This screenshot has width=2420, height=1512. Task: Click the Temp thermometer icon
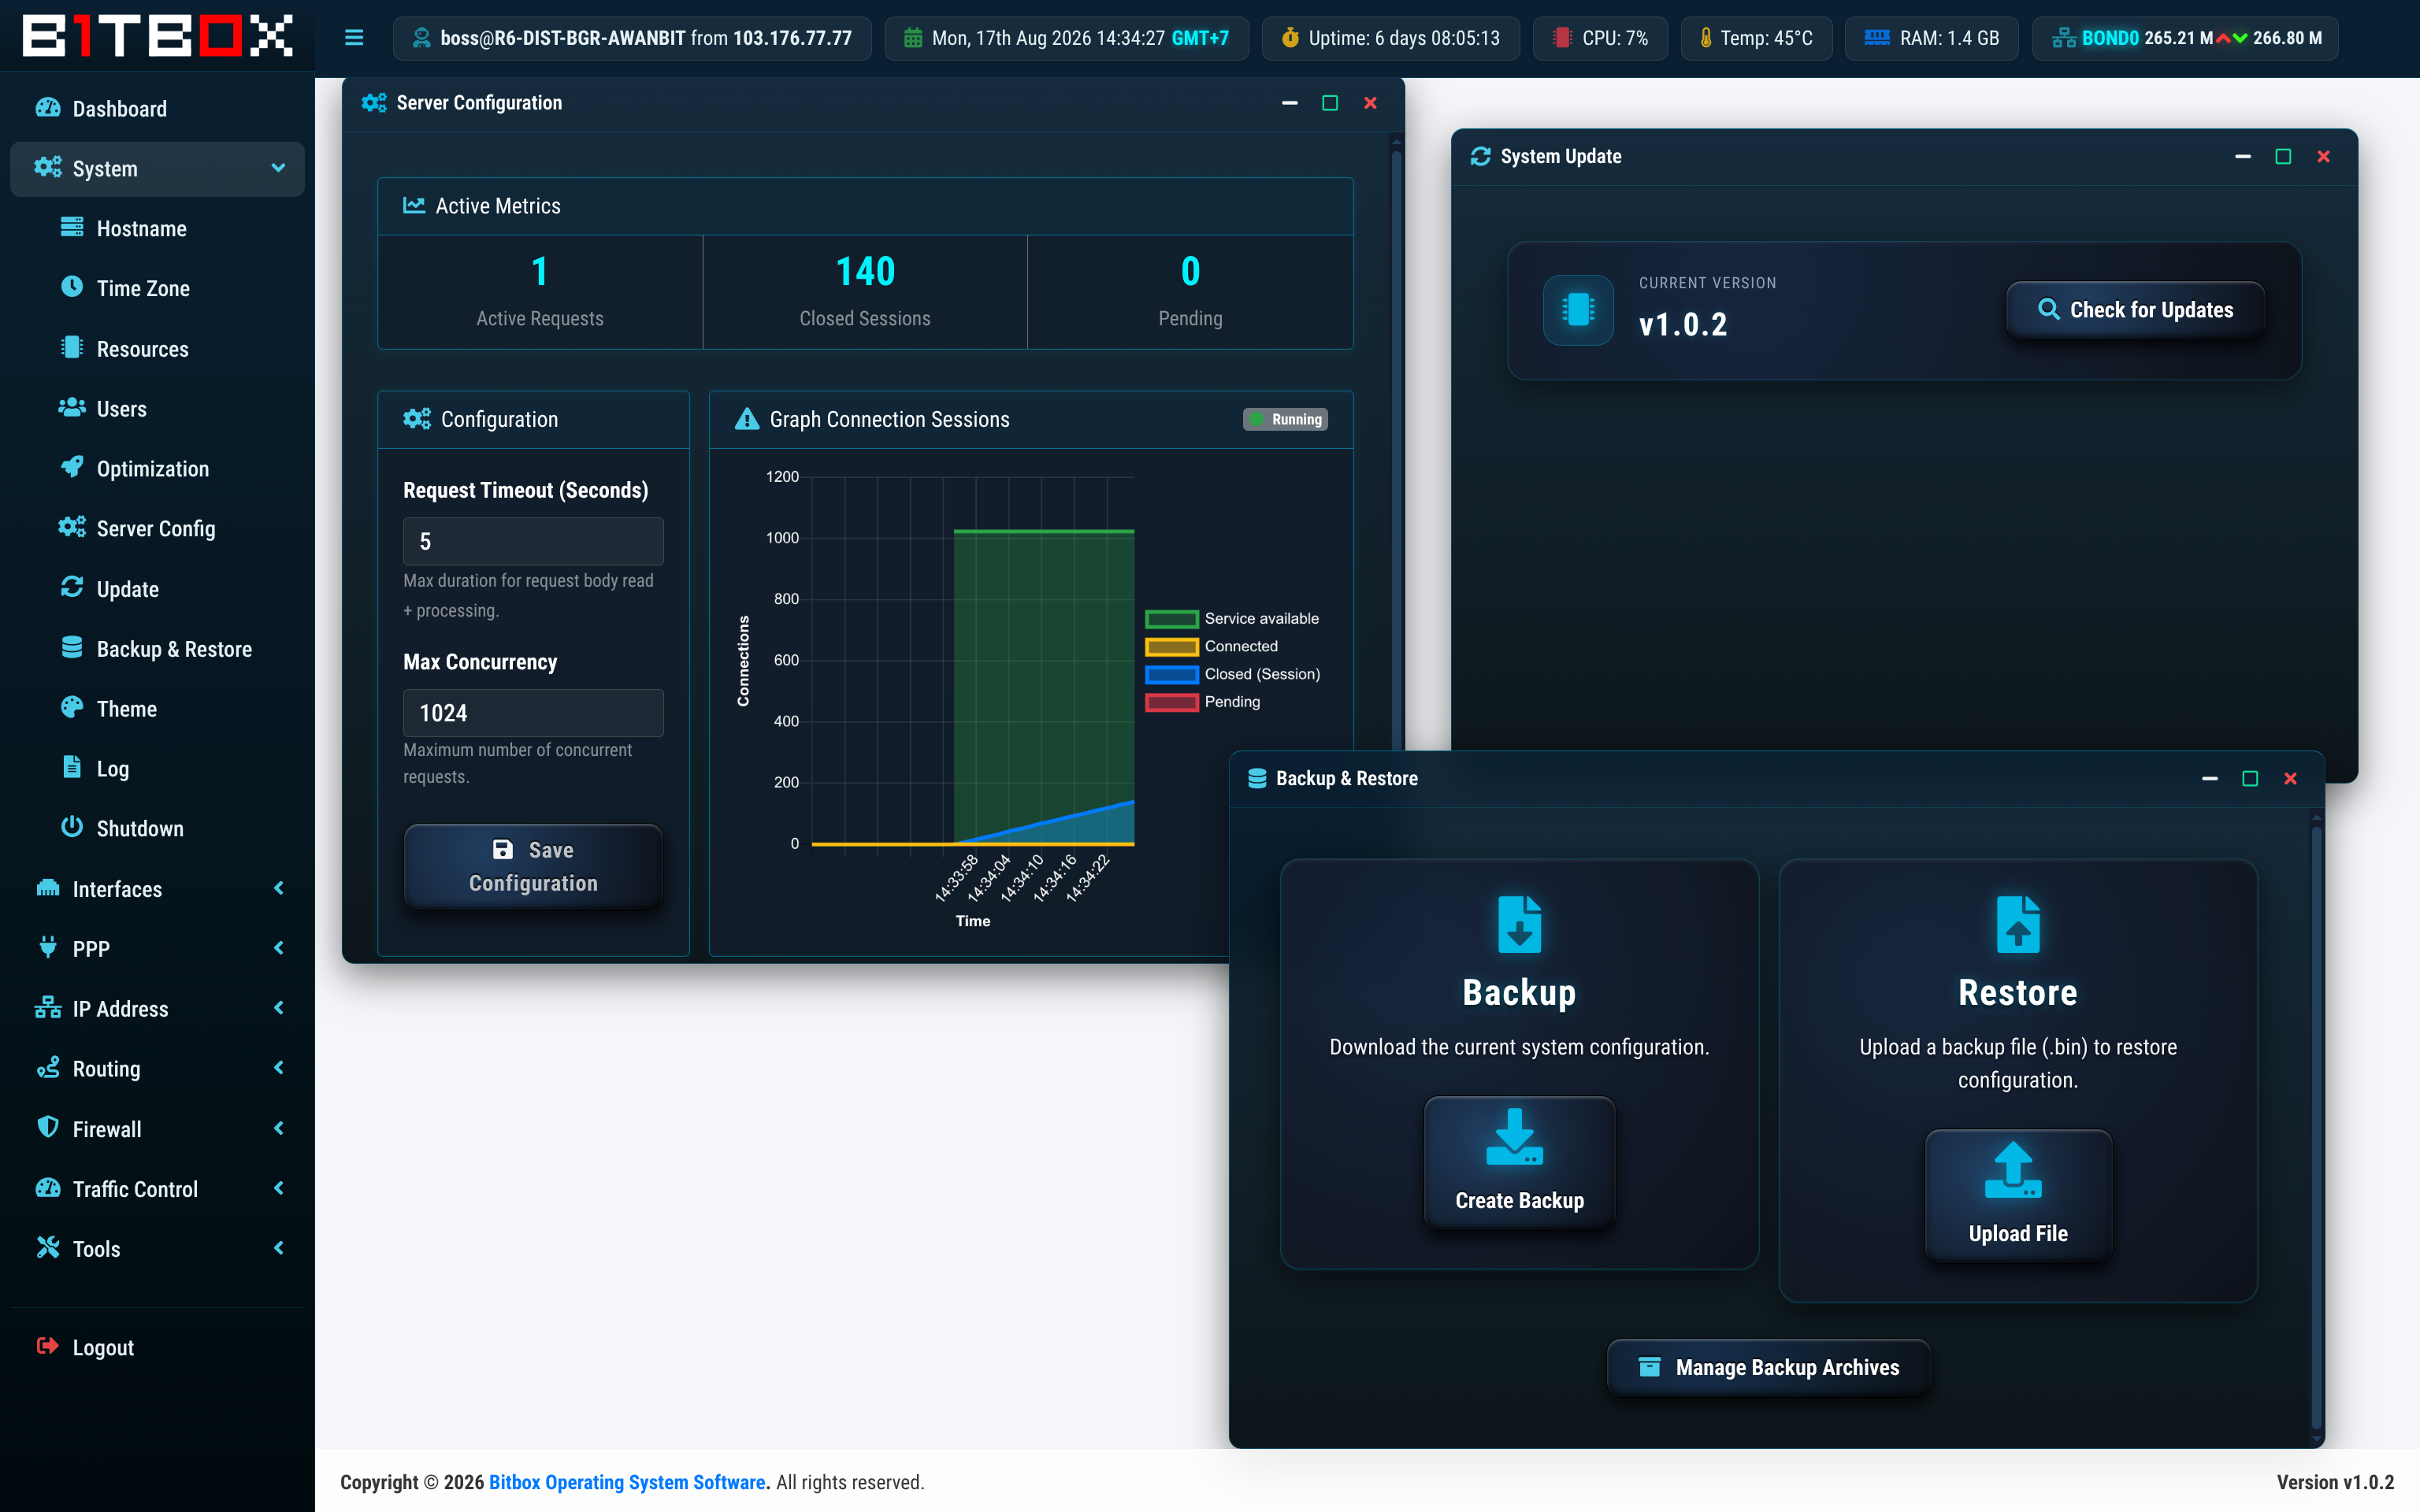[x=1706, y=38]
